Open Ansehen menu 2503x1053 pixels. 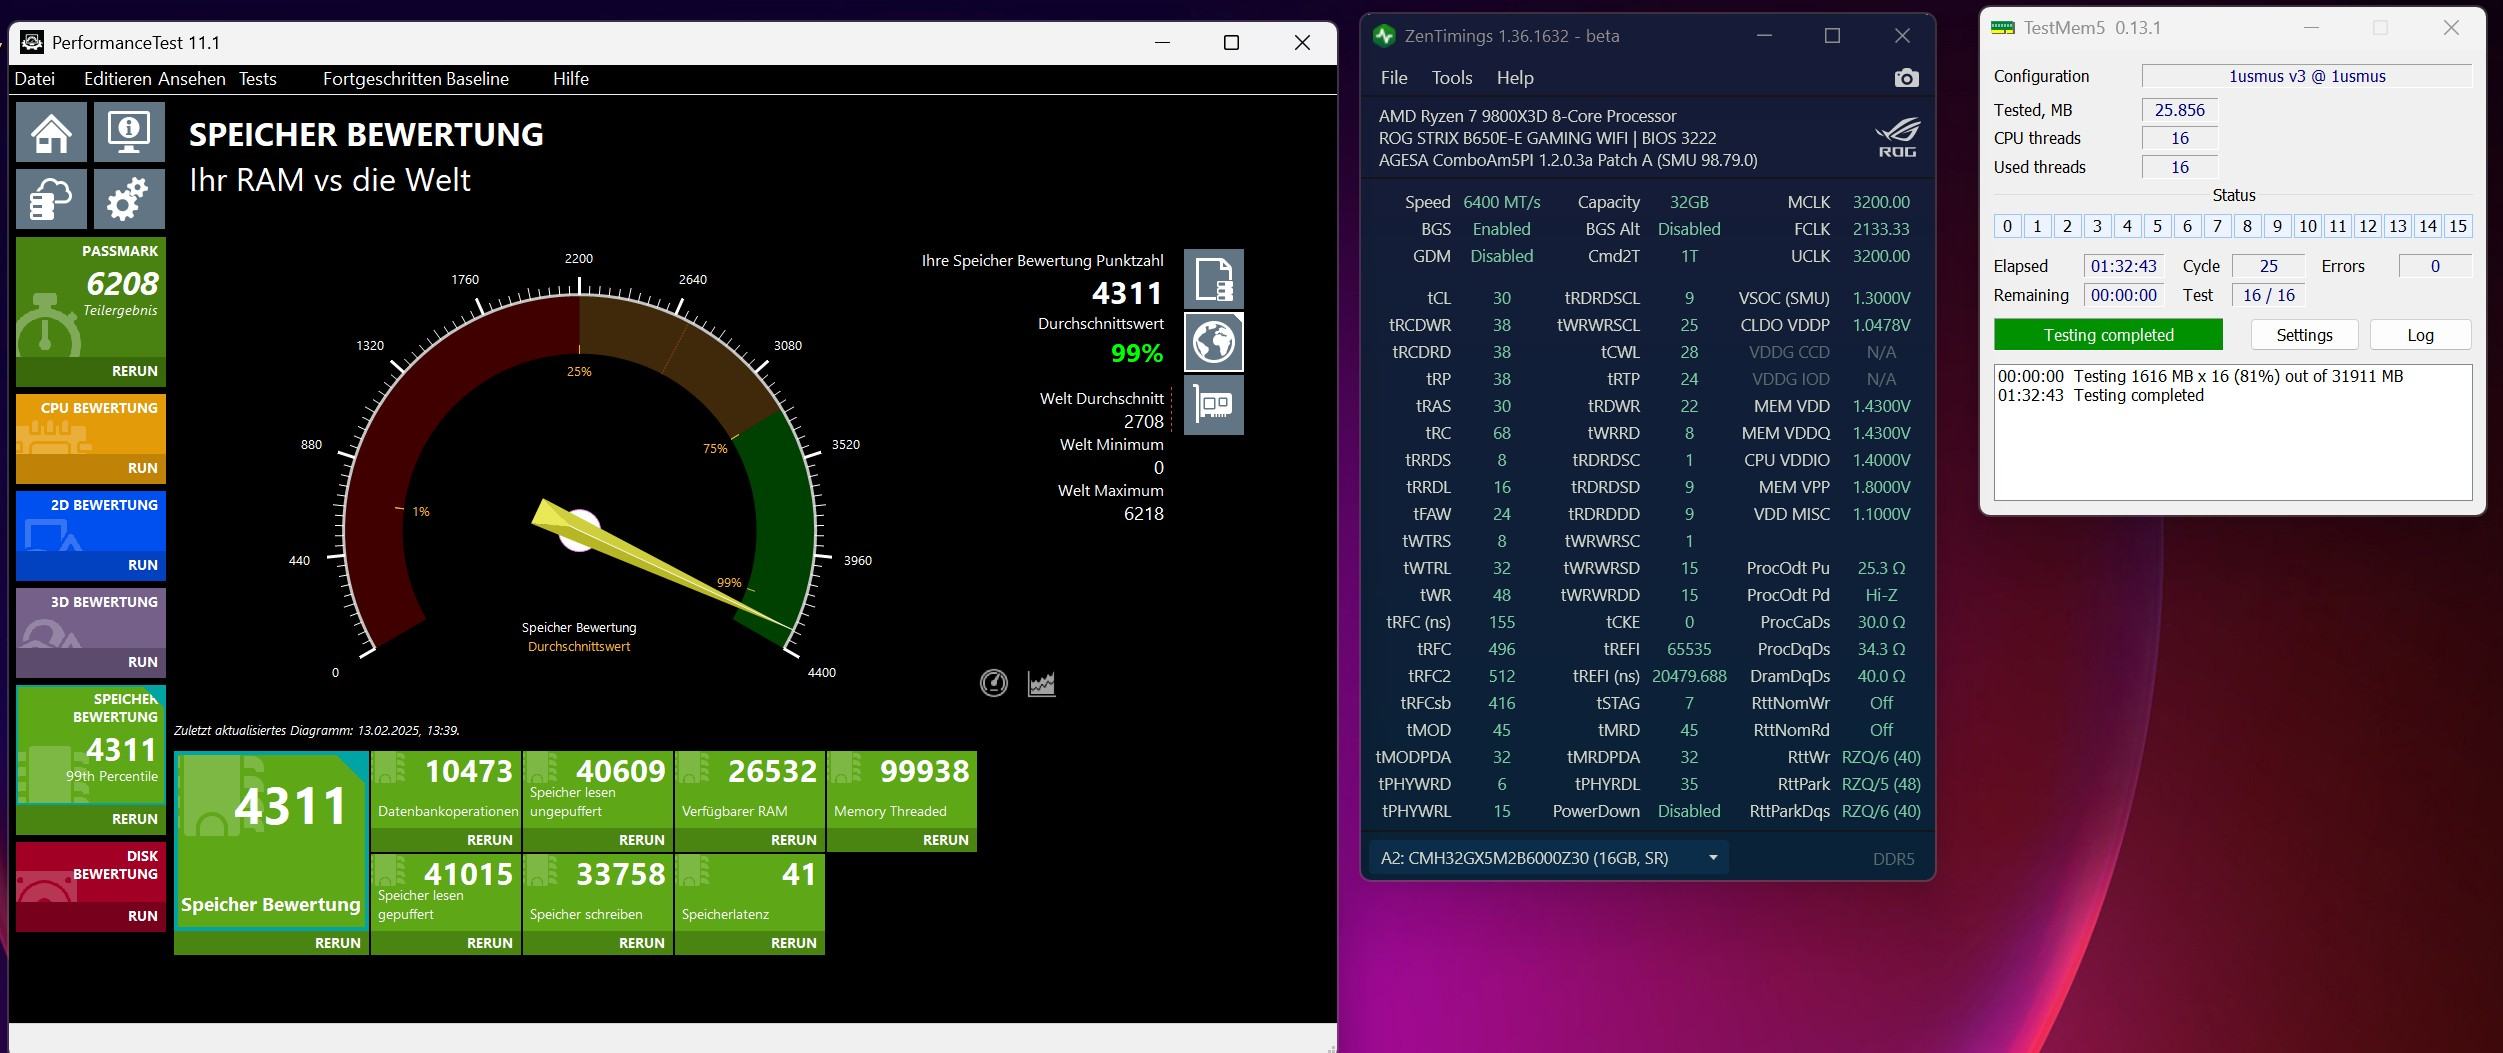191,79
